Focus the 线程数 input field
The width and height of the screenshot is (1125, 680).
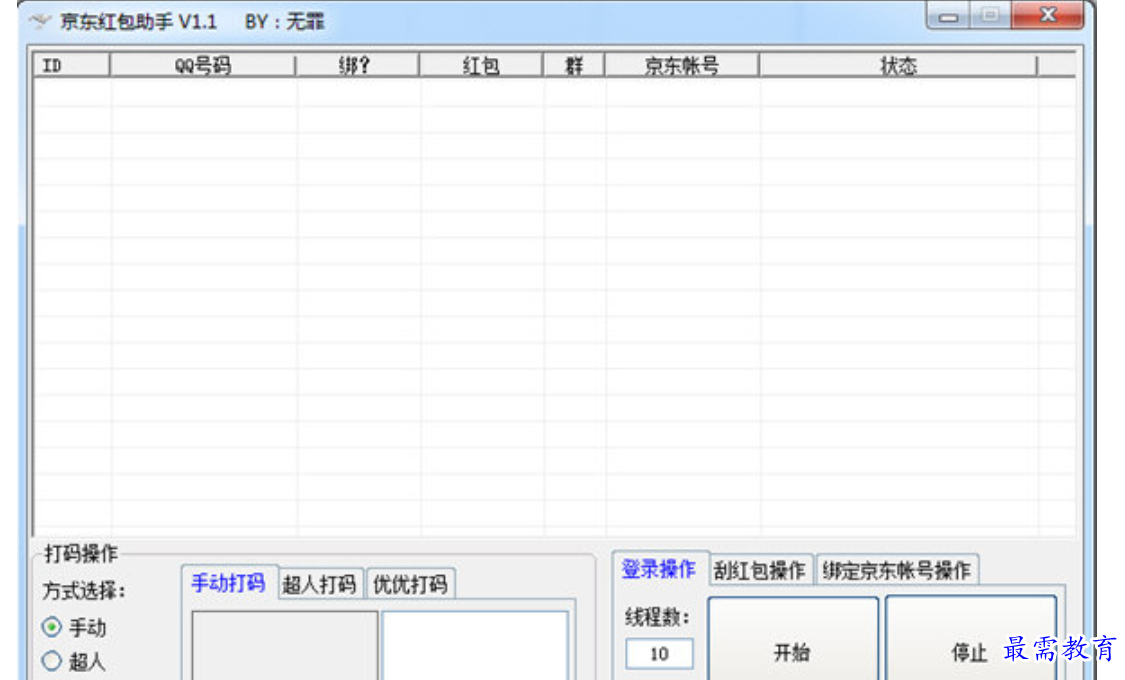[659, 653]
